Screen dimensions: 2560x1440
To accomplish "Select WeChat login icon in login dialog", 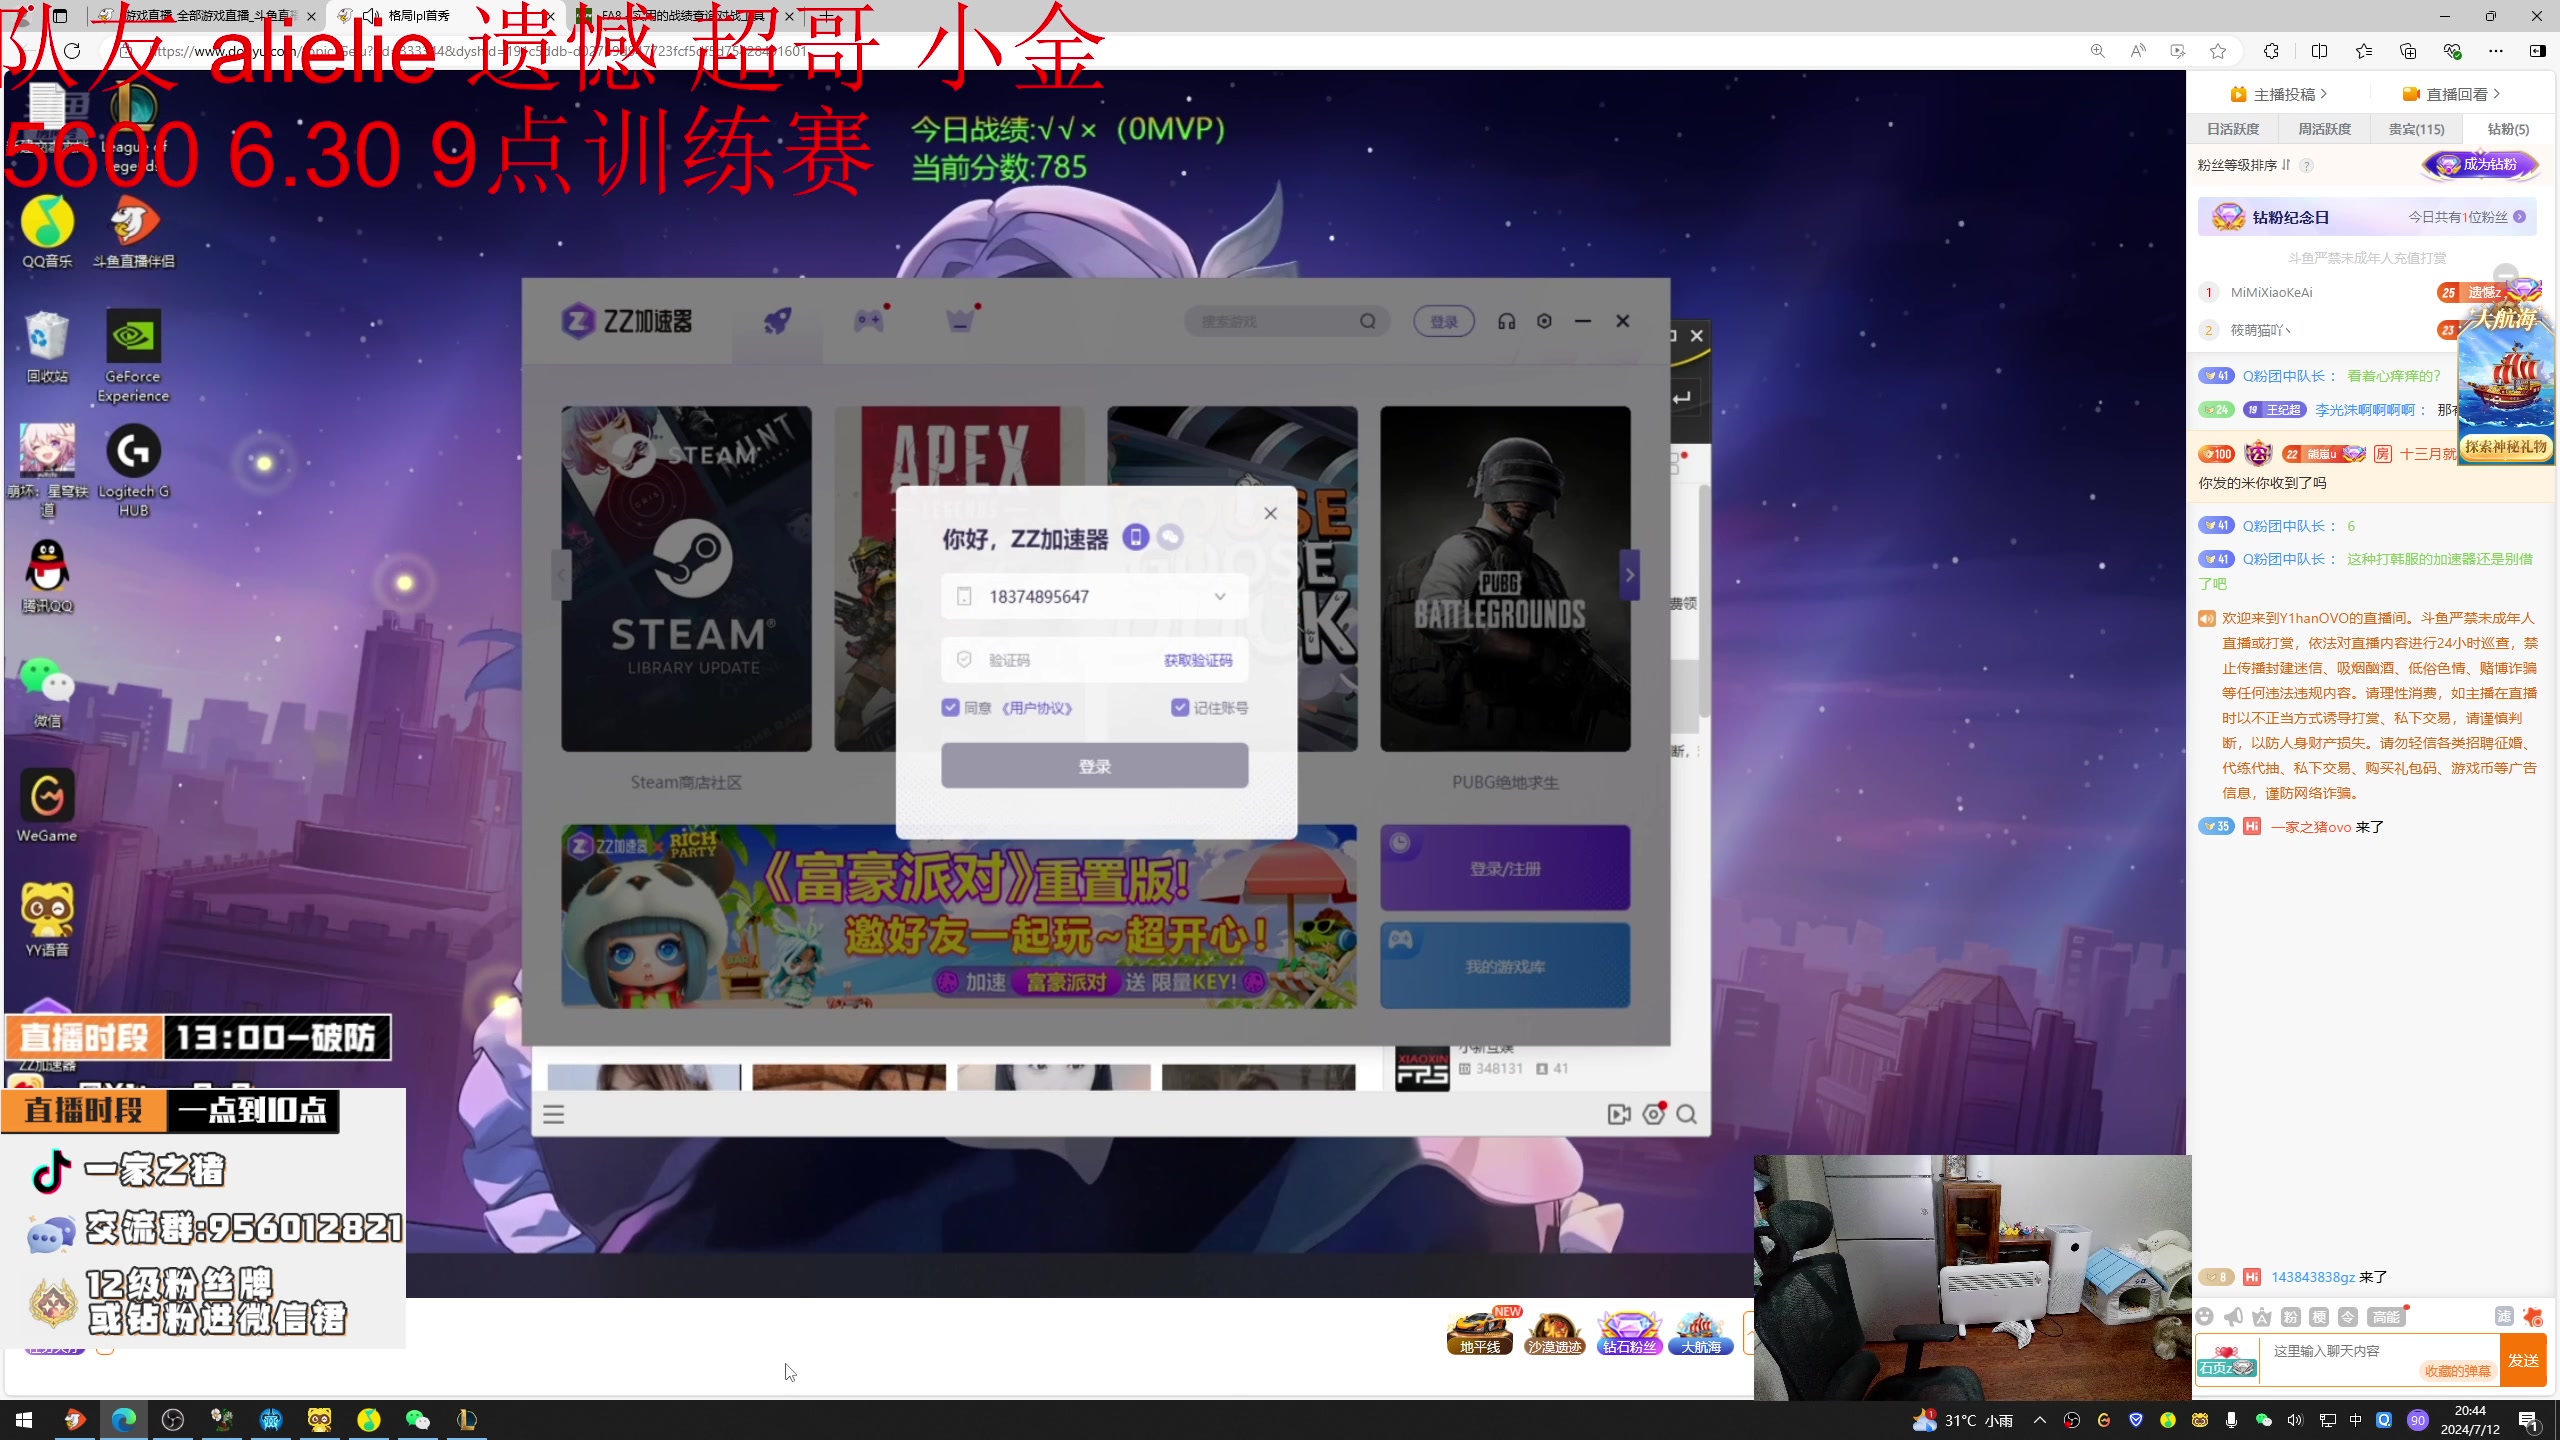I will [x=1170, y=538].
